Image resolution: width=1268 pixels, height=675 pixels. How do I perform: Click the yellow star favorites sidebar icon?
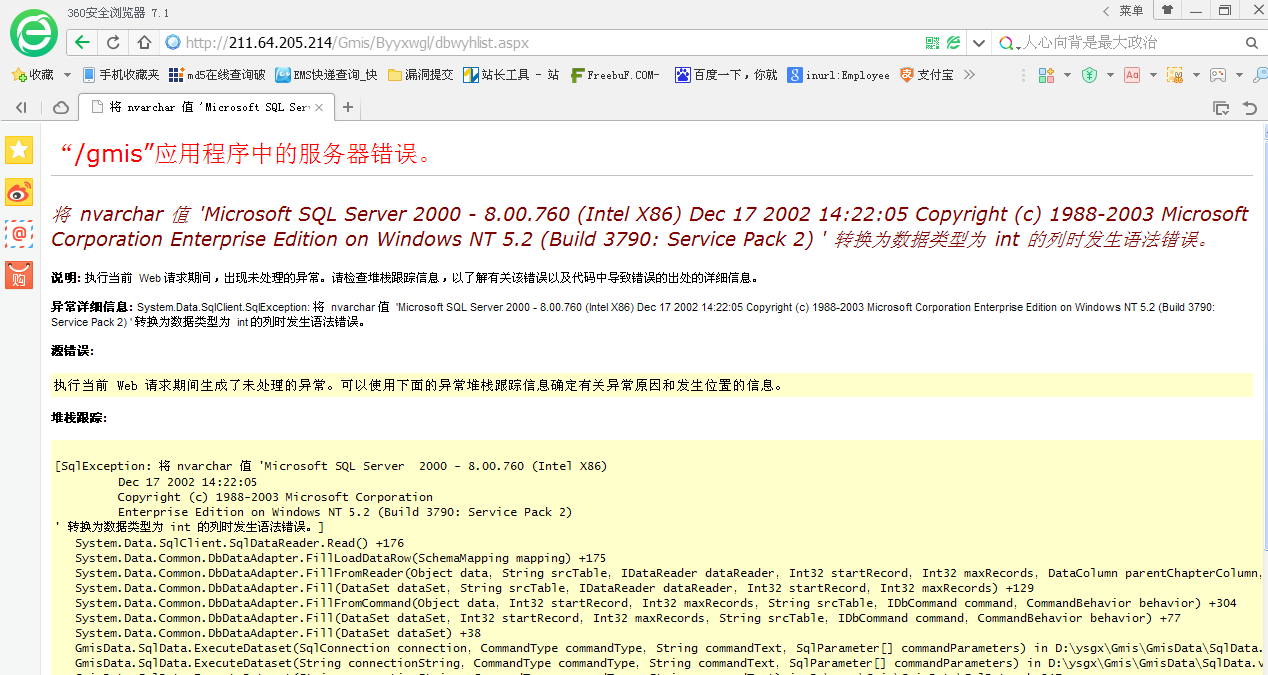(19, 150)
